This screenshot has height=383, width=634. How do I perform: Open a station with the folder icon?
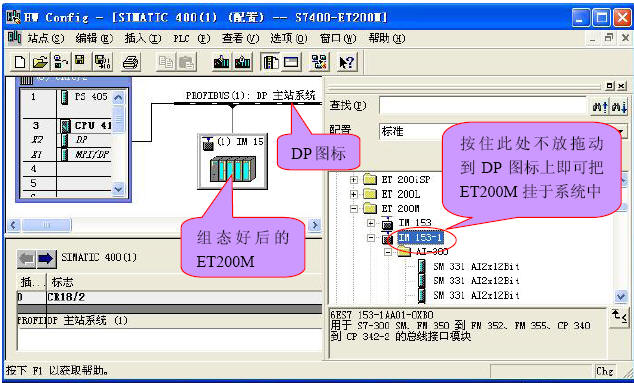coord(40,62)
